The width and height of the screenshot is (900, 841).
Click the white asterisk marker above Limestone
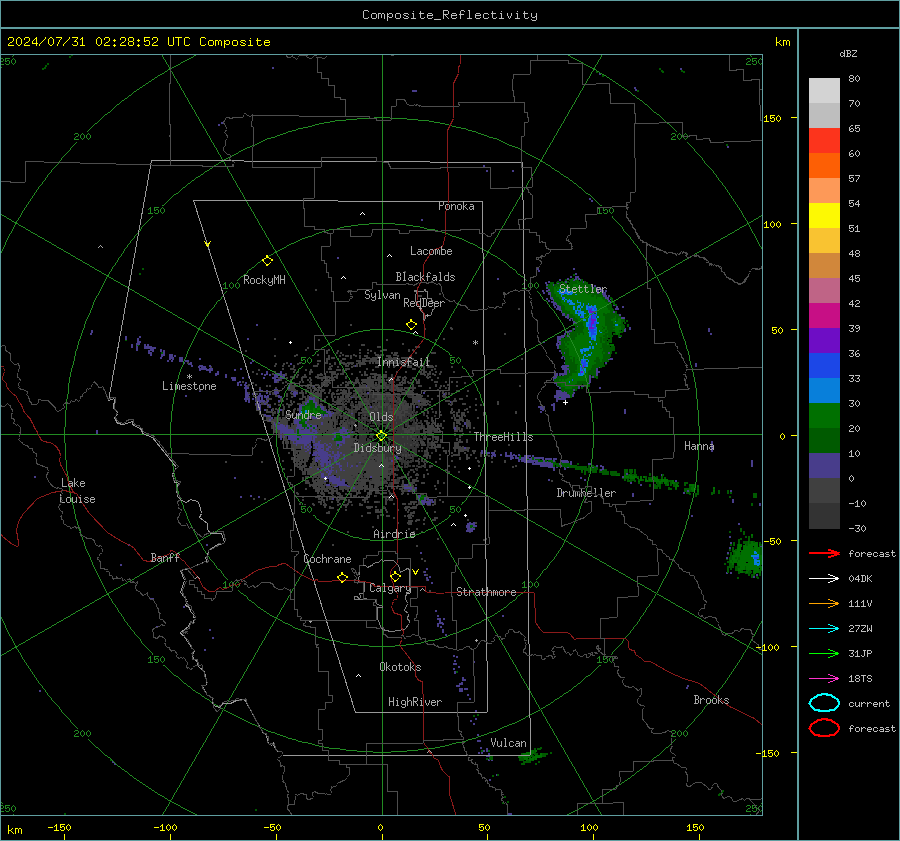pyautogui.click(x=189, y=377)
